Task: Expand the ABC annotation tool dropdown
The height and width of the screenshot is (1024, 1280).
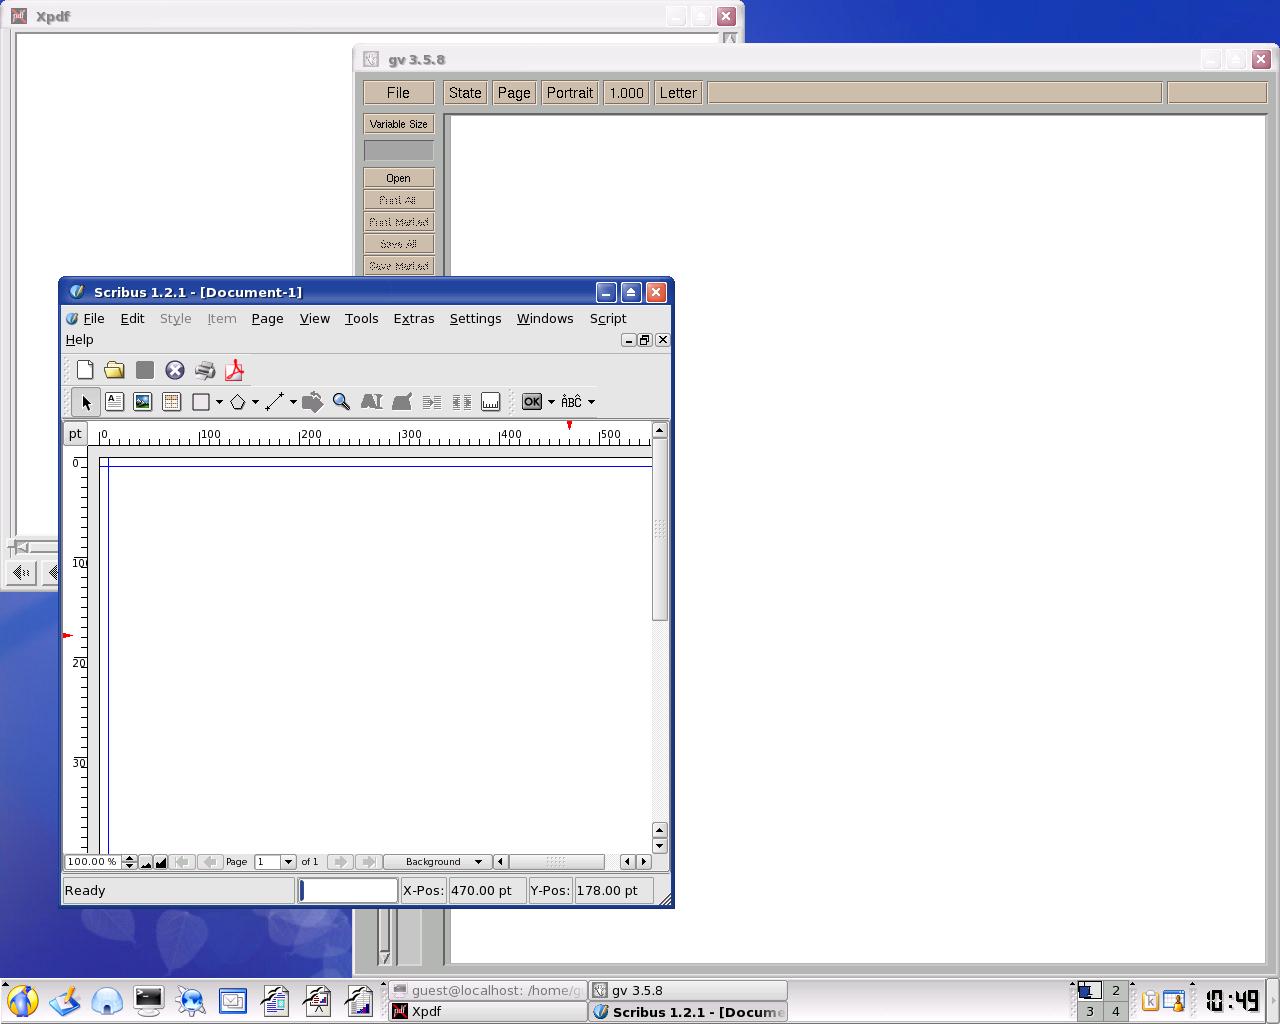Action: coord(591,402)
